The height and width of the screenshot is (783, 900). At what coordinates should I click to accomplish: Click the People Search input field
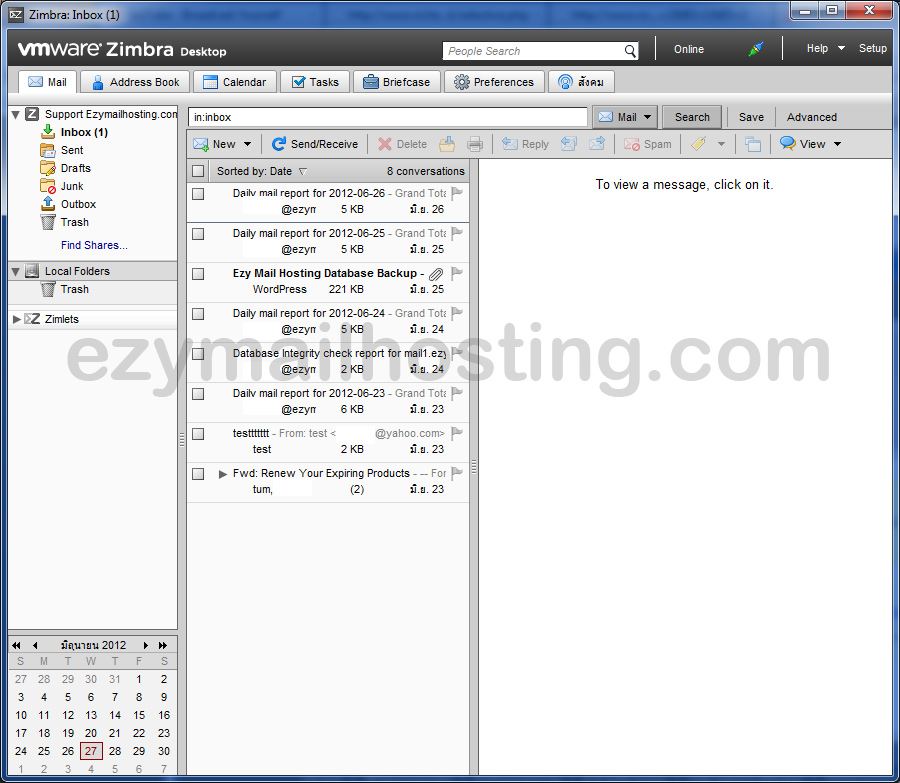pos(534,51)
